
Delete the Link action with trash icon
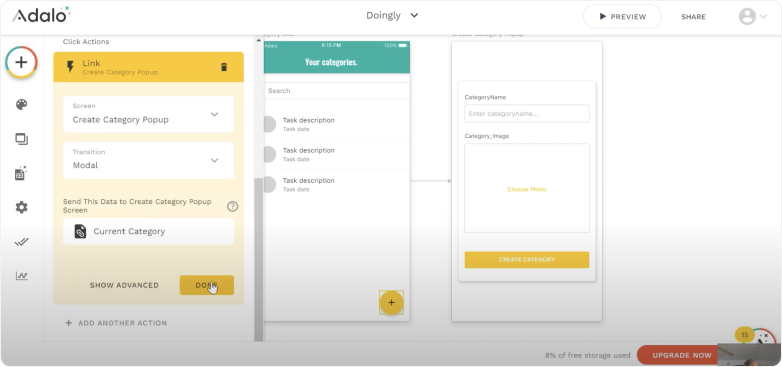[224, 67]
